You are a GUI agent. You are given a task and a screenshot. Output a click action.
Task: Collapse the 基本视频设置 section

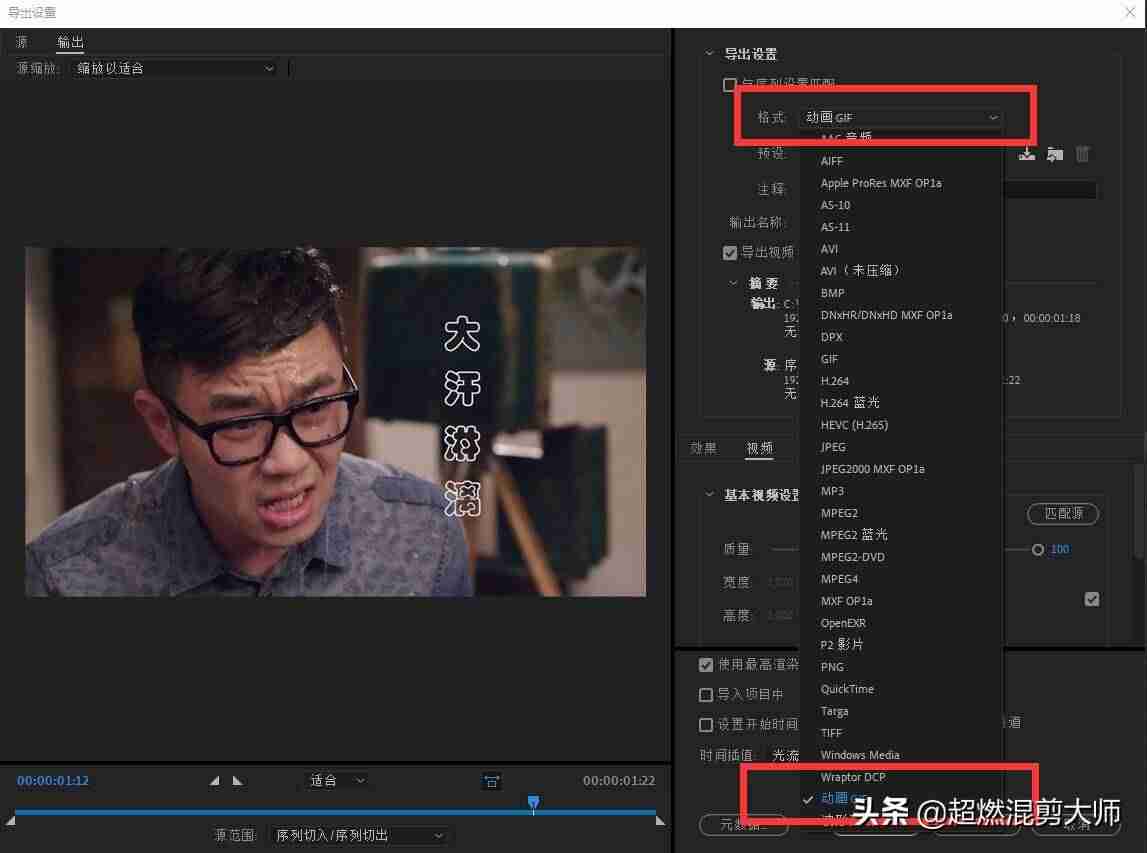(709, 494)
